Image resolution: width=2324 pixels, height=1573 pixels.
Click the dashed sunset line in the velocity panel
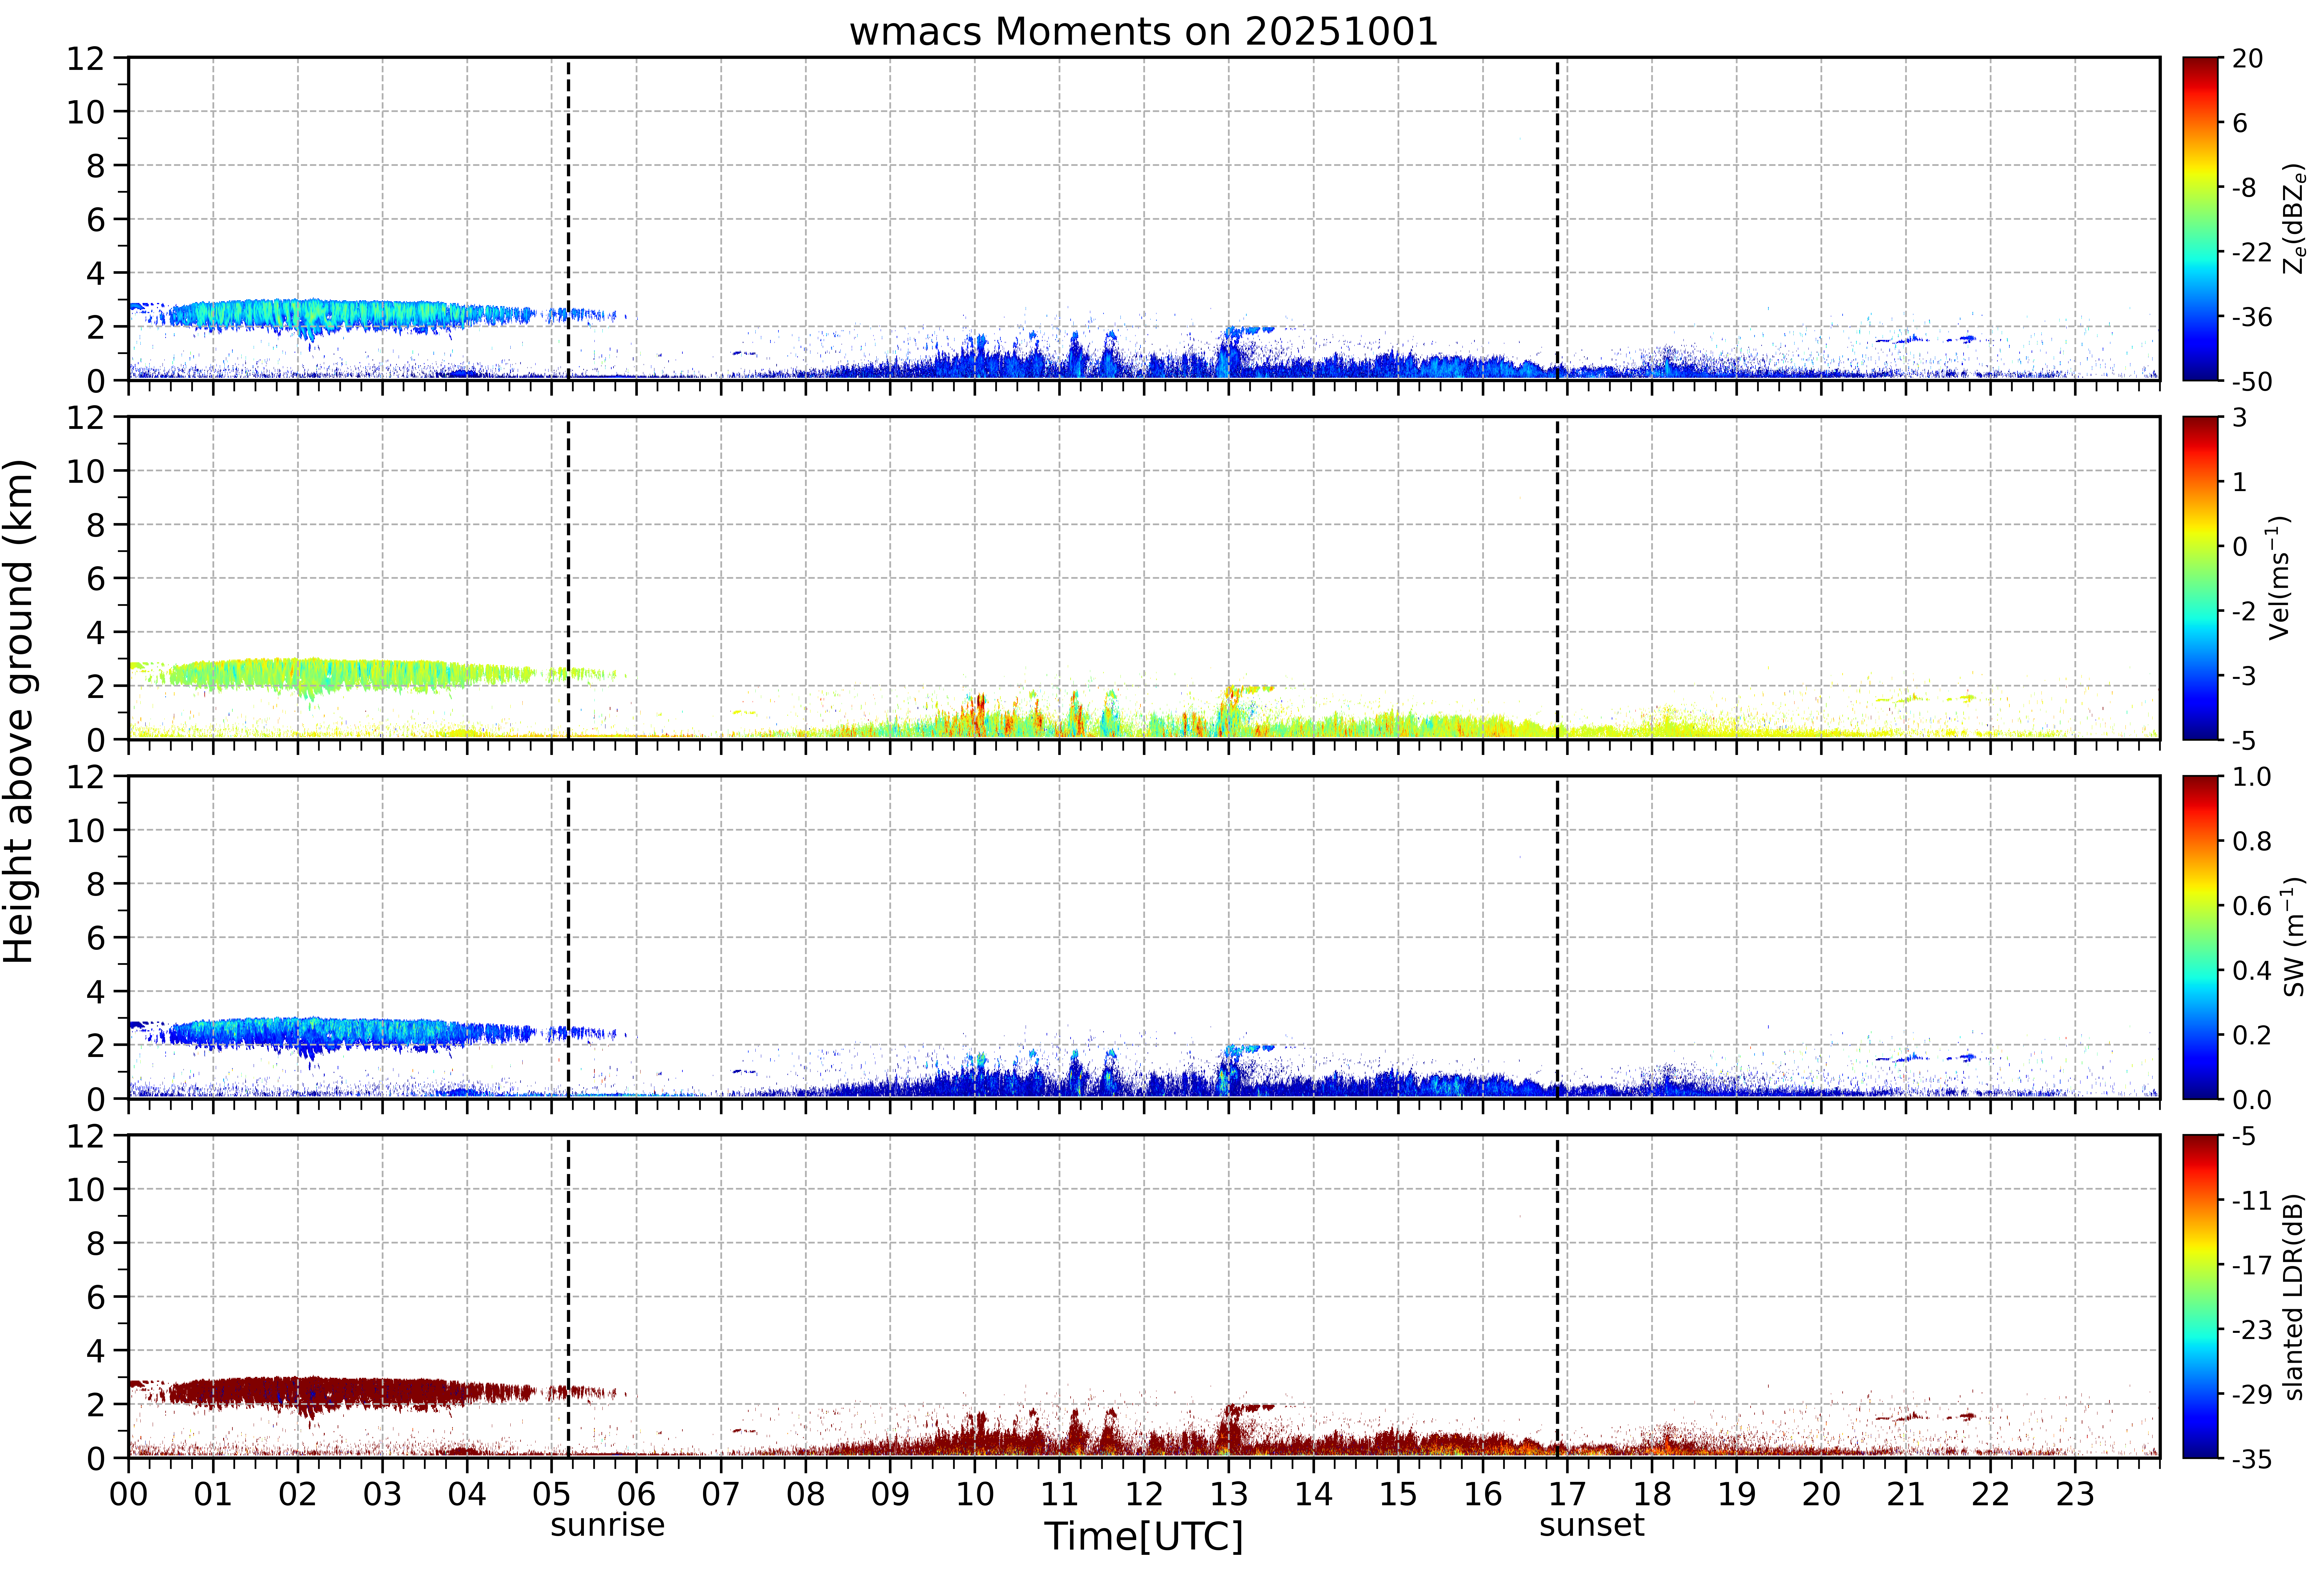pos(1557,578)
